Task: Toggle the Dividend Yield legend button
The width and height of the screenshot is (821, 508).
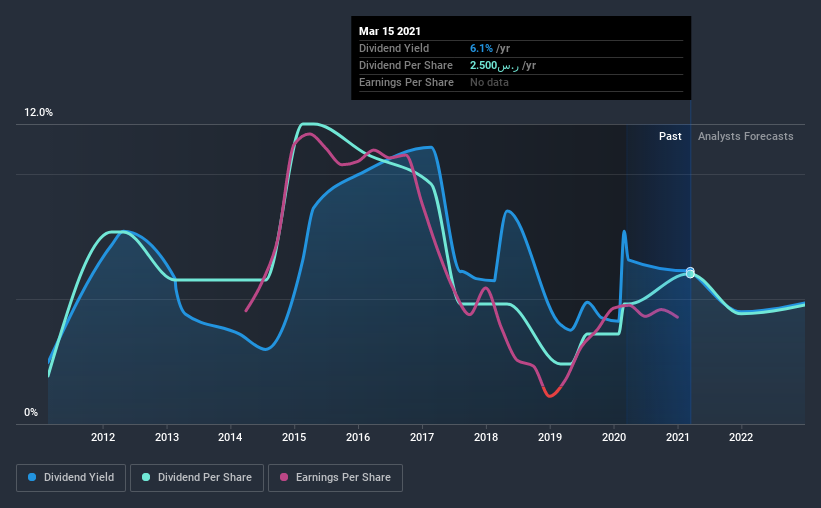Action: tap(71, 478)
